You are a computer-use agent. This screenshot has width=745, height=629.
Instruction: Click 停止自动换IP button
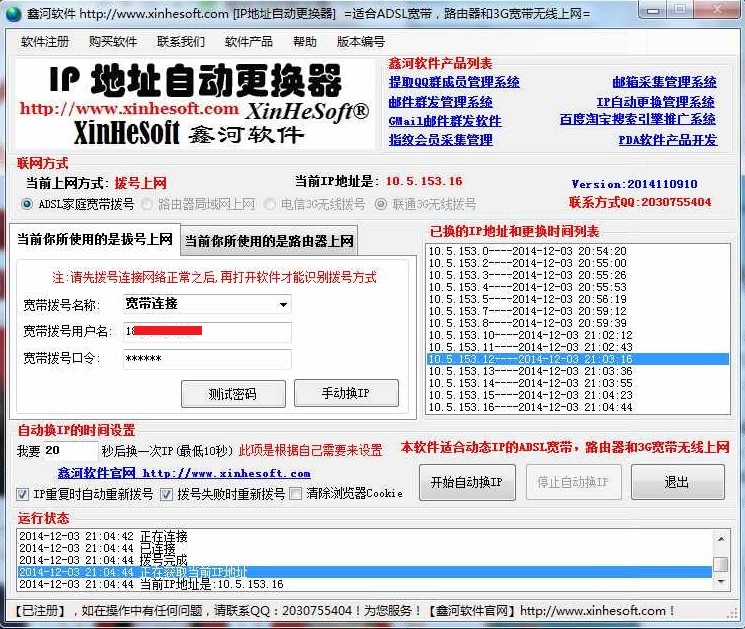point(573,482)
